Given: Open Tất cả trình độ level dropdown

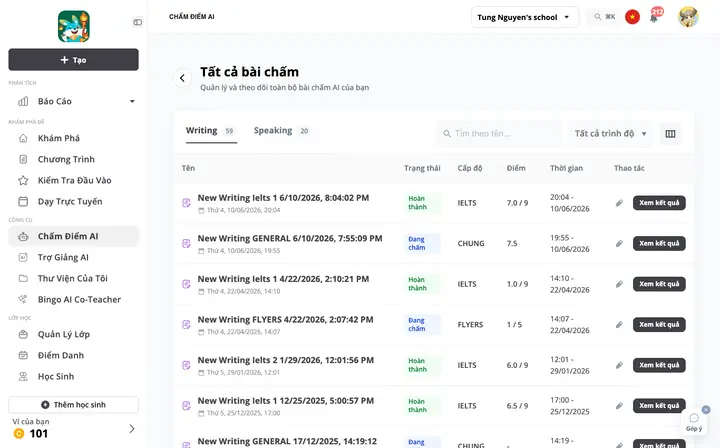Looking at the screenshot, I should pos(611,134).
